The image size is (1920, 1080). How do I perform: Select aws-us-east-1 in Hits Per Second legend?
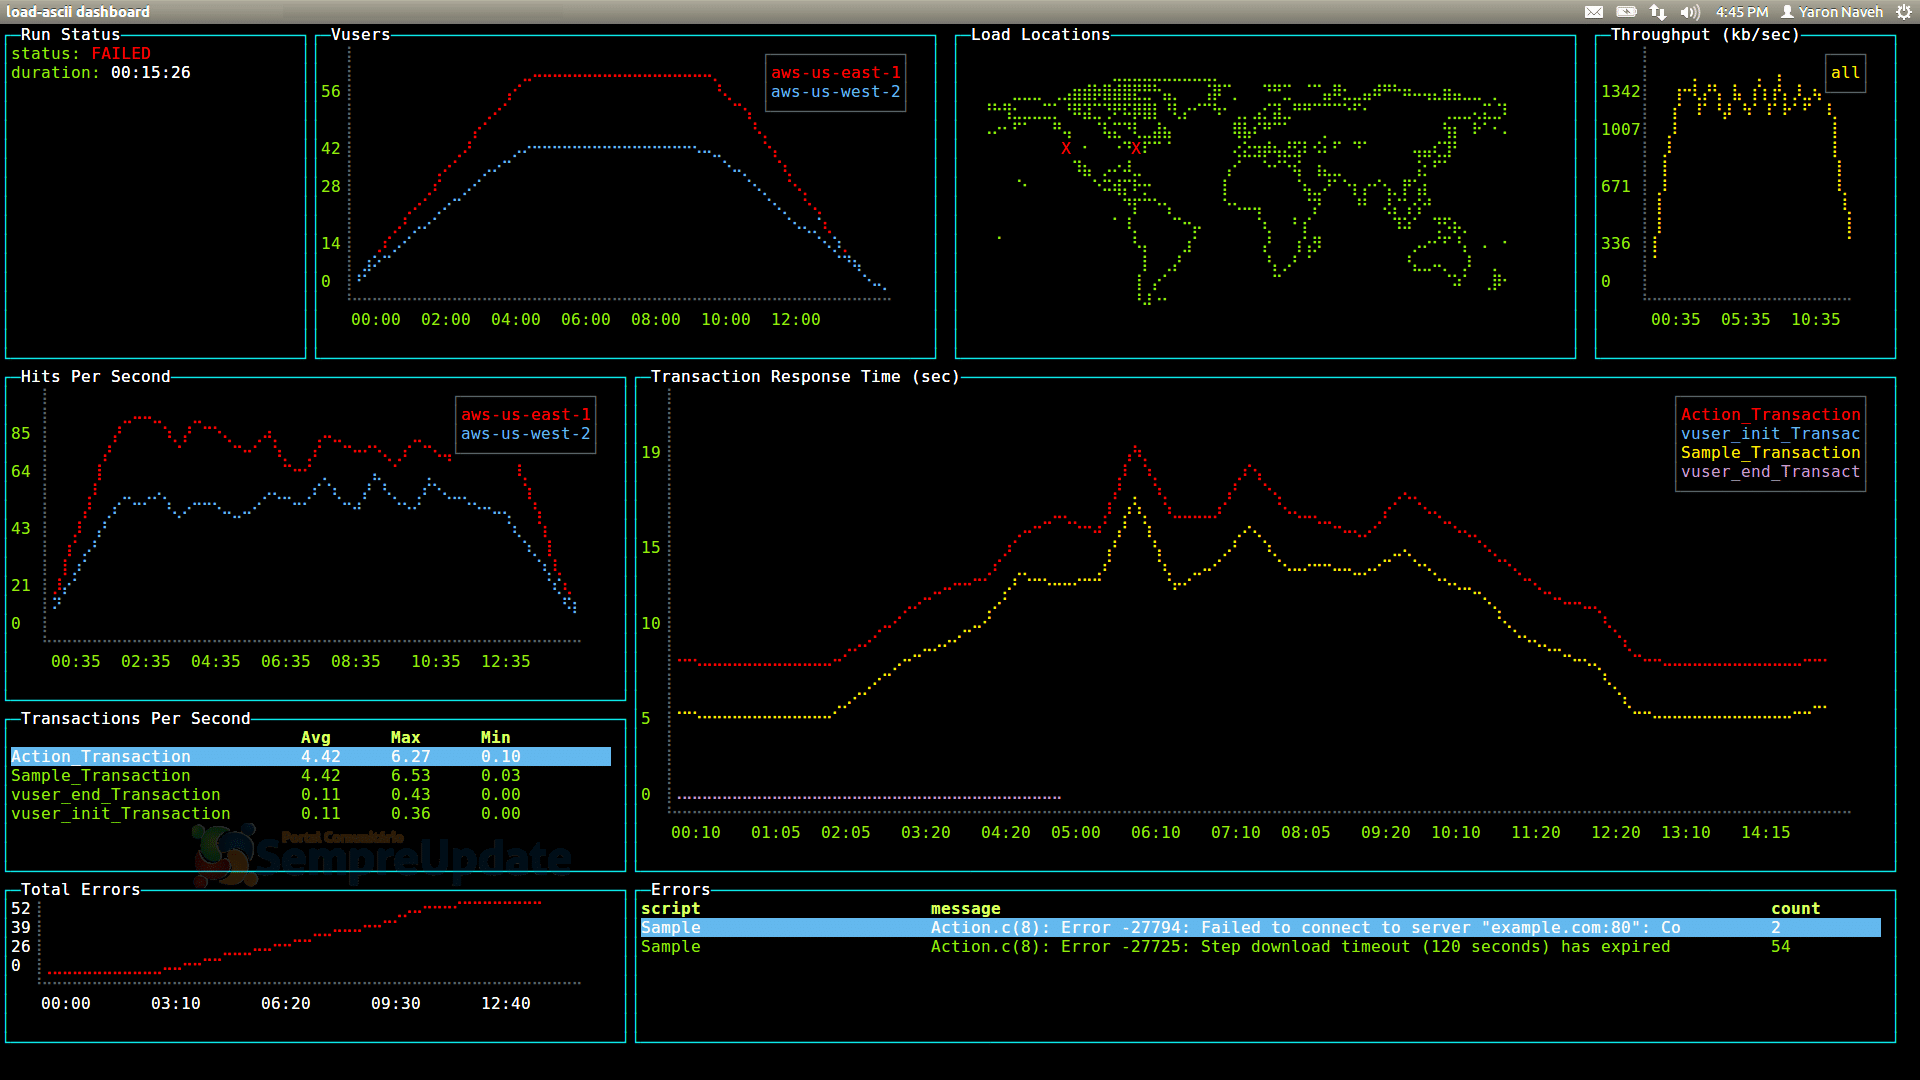(525, 415)
